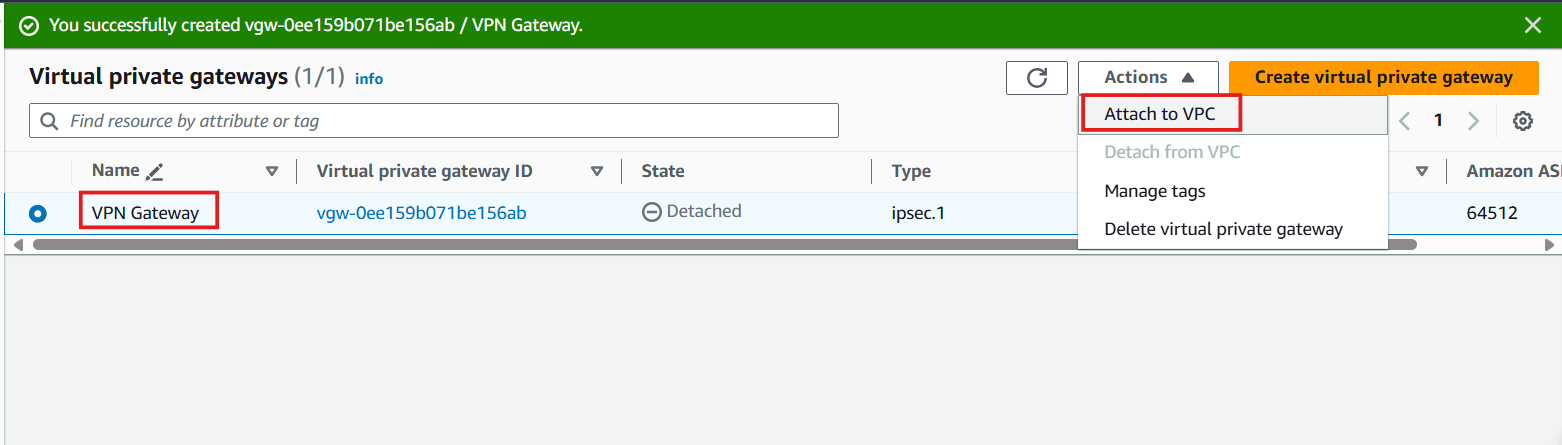1562x445 pixels.
Task: Open the vgw-0ee159b071be156ab gateway link
Action: pyautogui.click(x=421, y=213)
